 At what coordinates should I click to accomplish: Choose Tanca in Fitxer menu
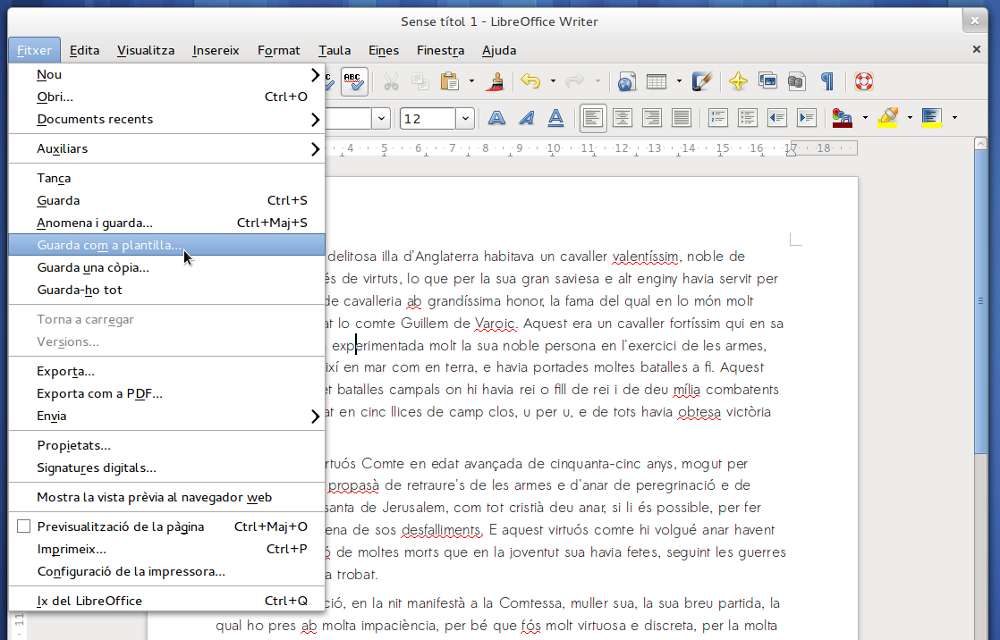(167, 178)
